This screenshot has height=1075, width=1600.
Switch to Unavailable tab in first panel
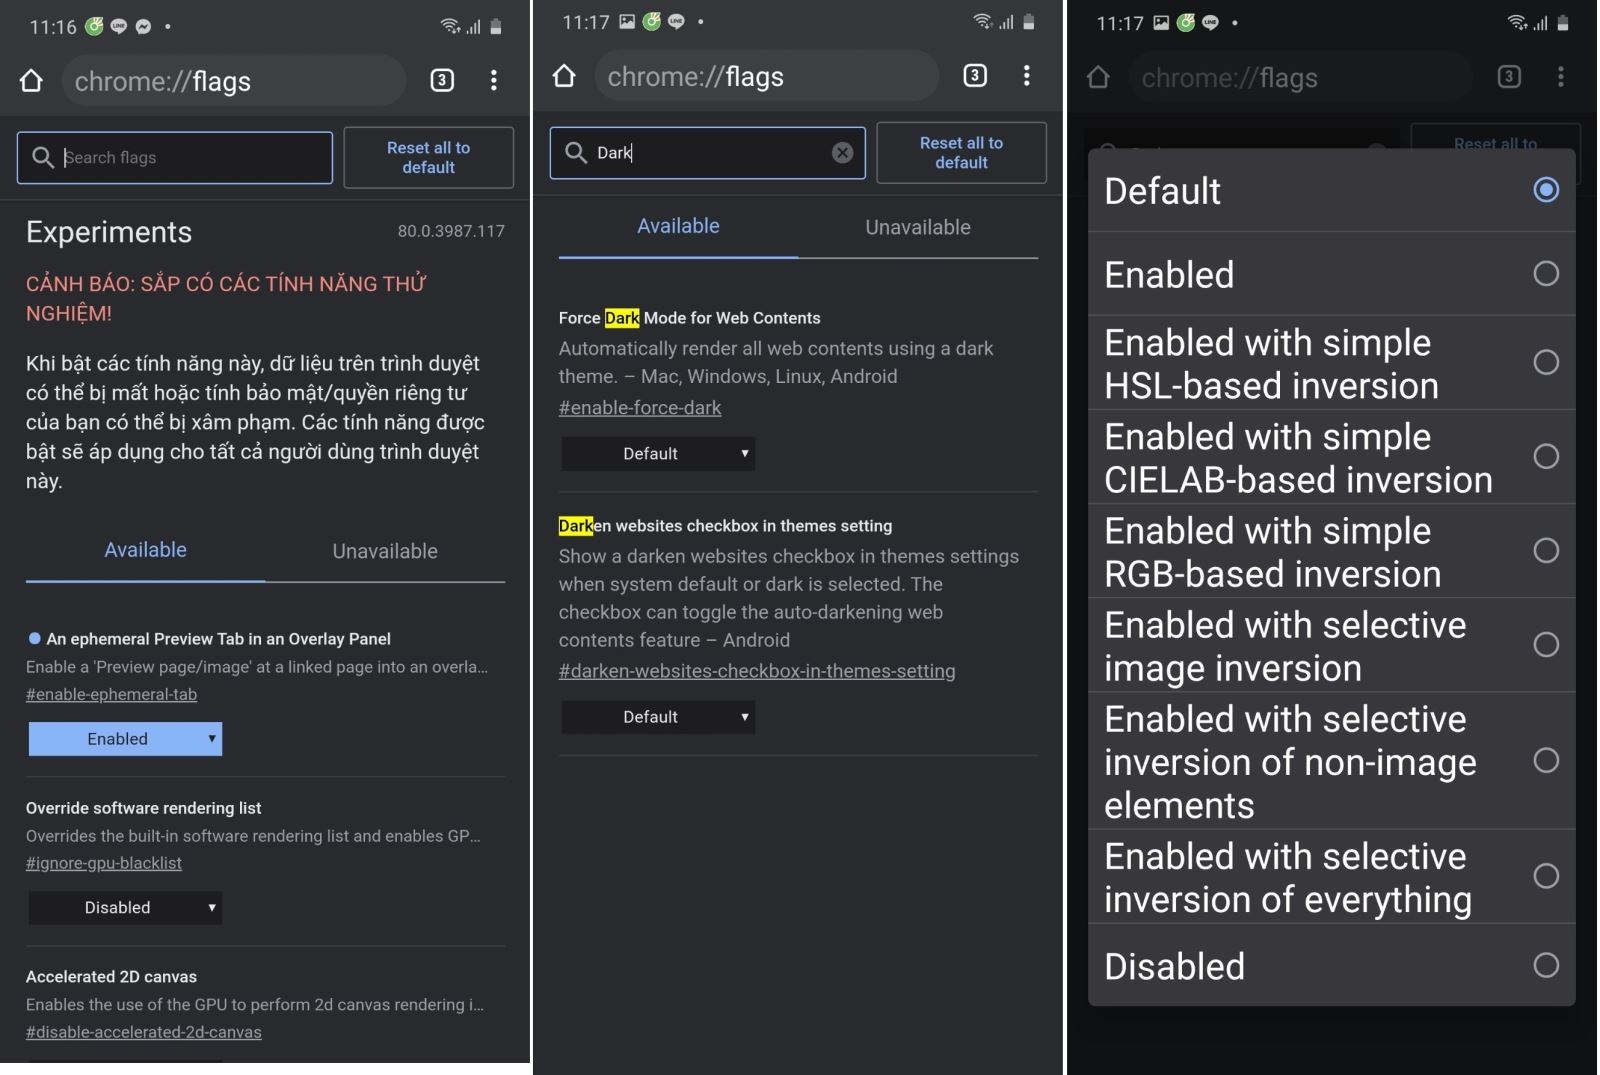click(385, 551)
